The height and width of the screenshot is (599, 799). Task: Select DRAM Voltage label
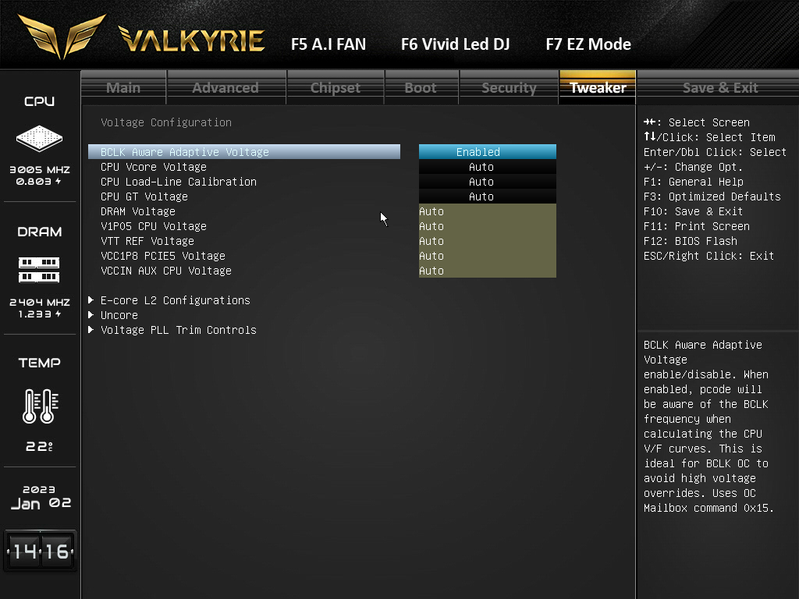(x=138, y=211)
